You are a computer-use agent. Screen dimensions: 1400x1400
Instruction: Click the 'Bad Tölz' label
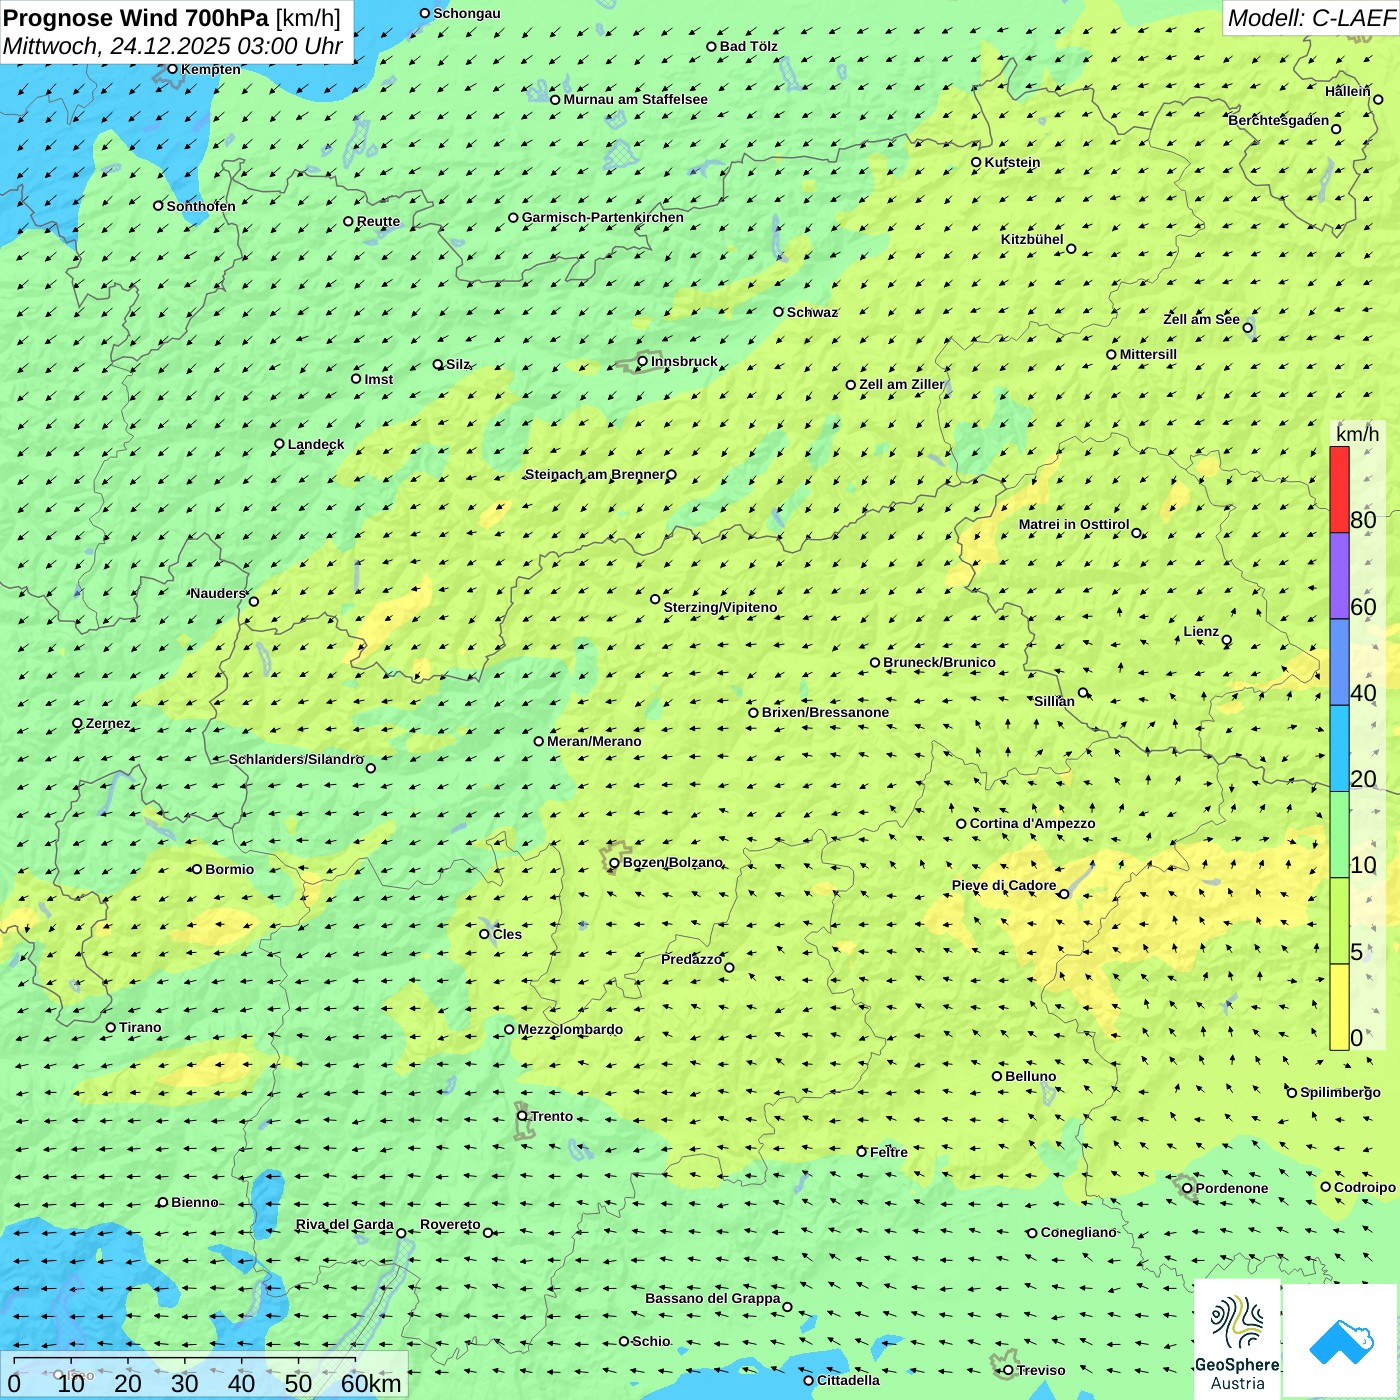click(x=749, y=46)
